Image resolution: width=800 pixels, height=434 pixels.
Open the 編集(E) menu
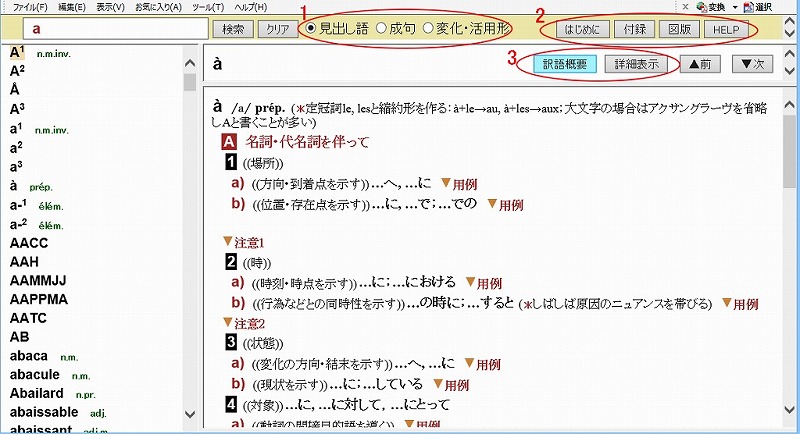click(71, 7)
